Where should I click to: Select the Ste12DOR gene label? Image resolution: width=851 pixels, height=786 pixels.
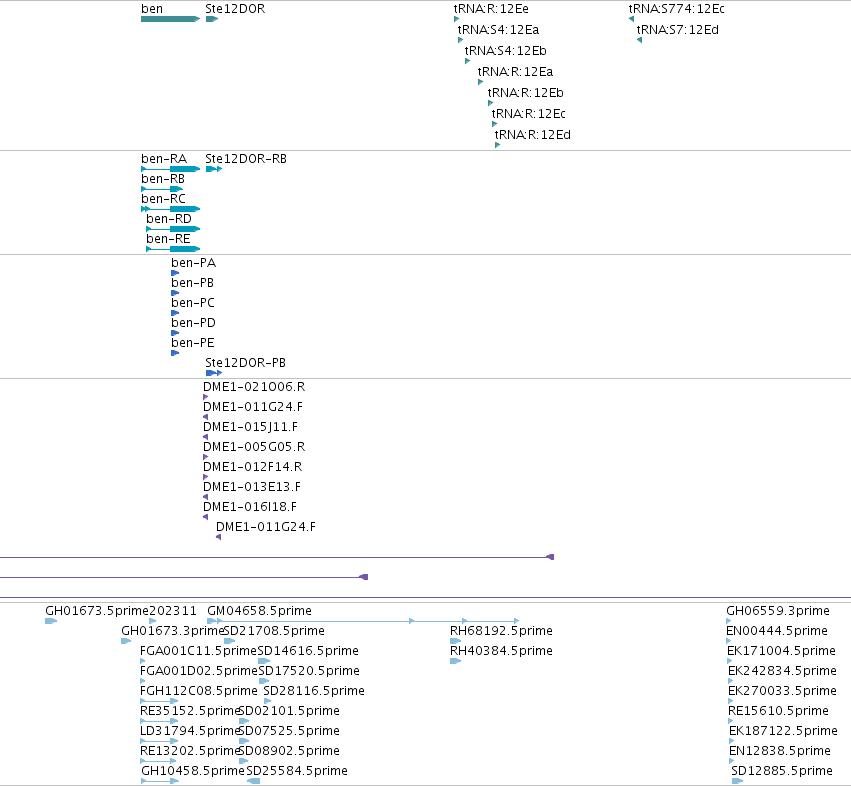[235, 9]
